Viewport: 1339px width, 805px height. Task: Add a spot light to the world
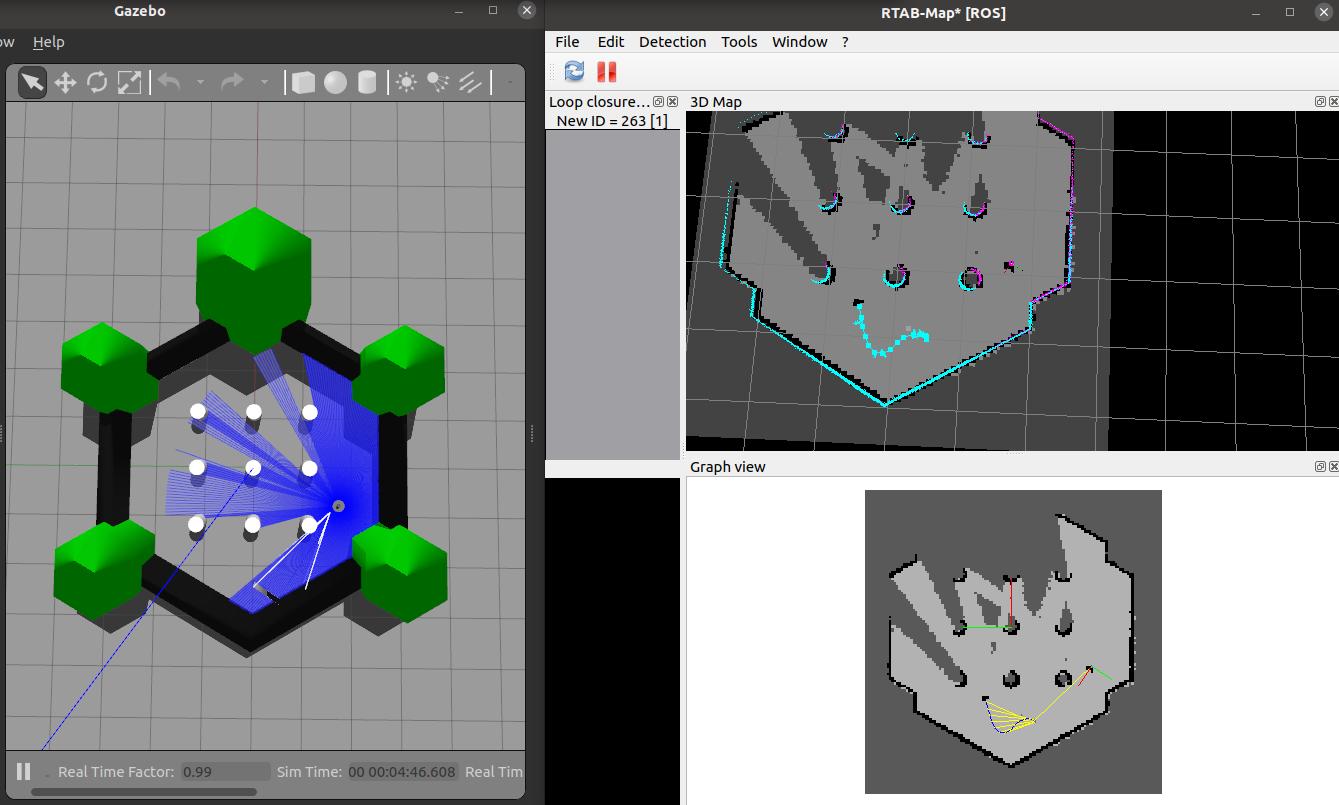pos(438,82)
